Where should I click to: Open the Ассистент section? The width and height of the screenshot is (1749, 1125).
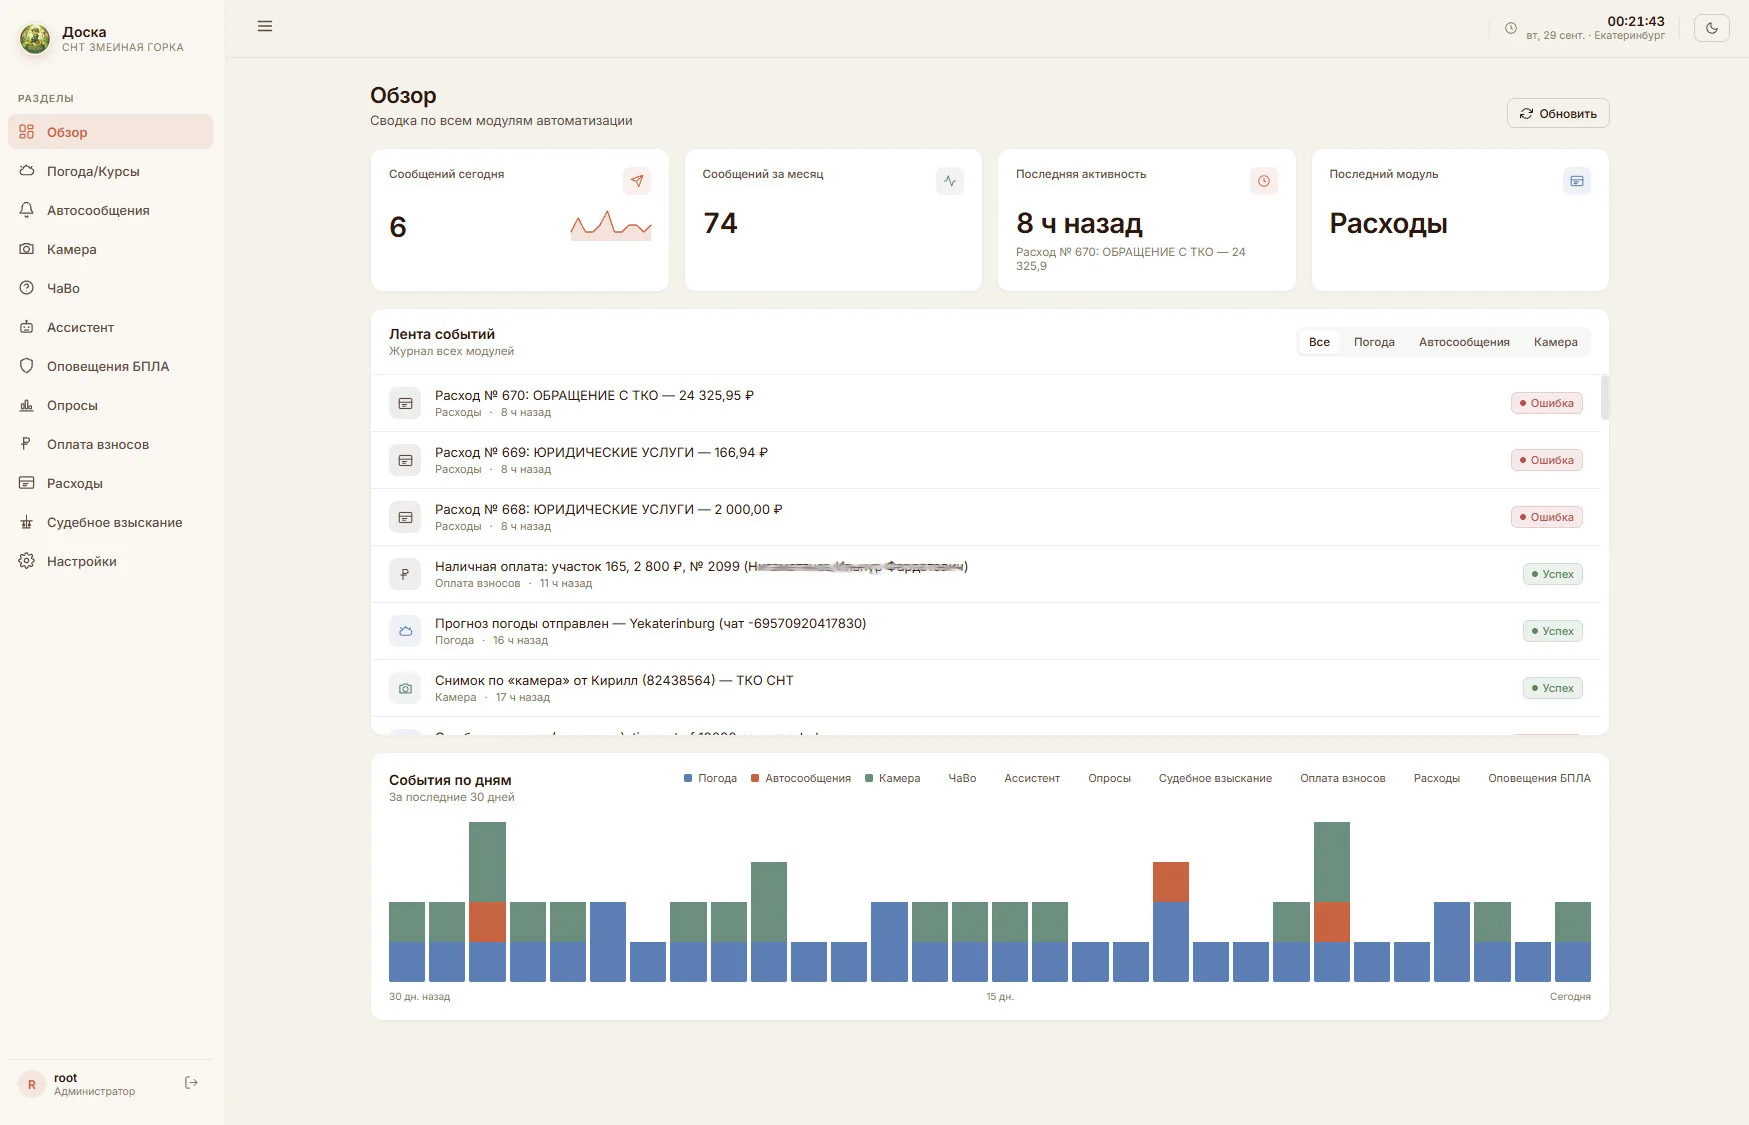pyautogui.click(x=110, y=327)
